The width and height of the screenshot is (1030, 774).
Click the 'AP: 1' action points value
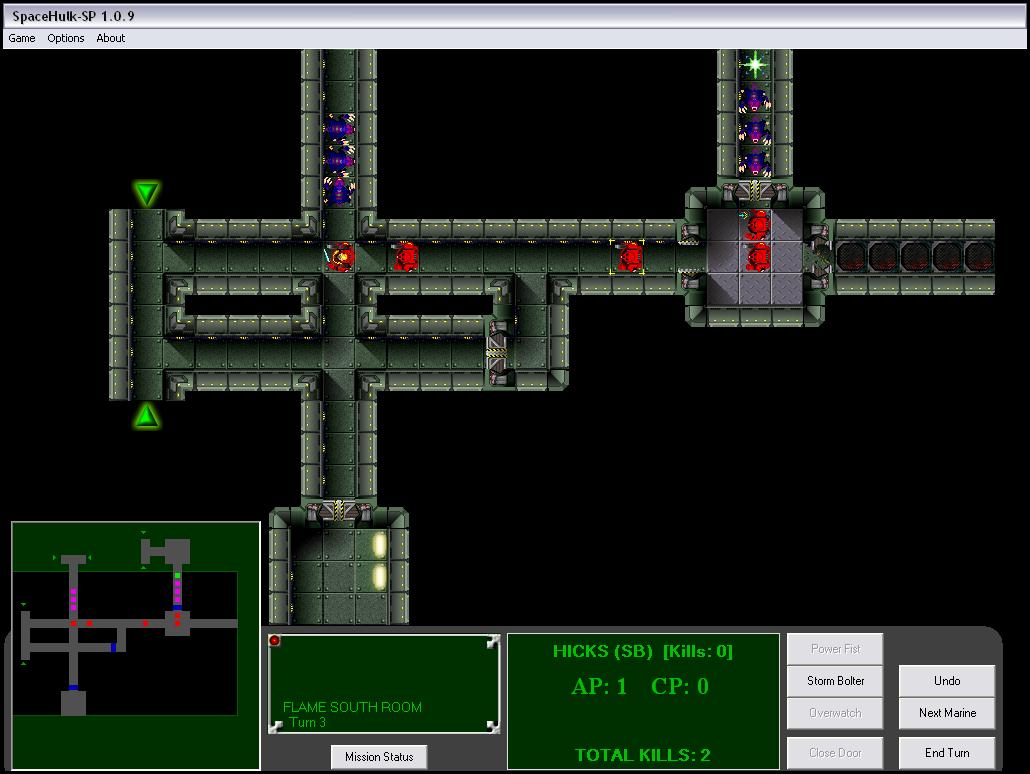(x=599, y=686)
